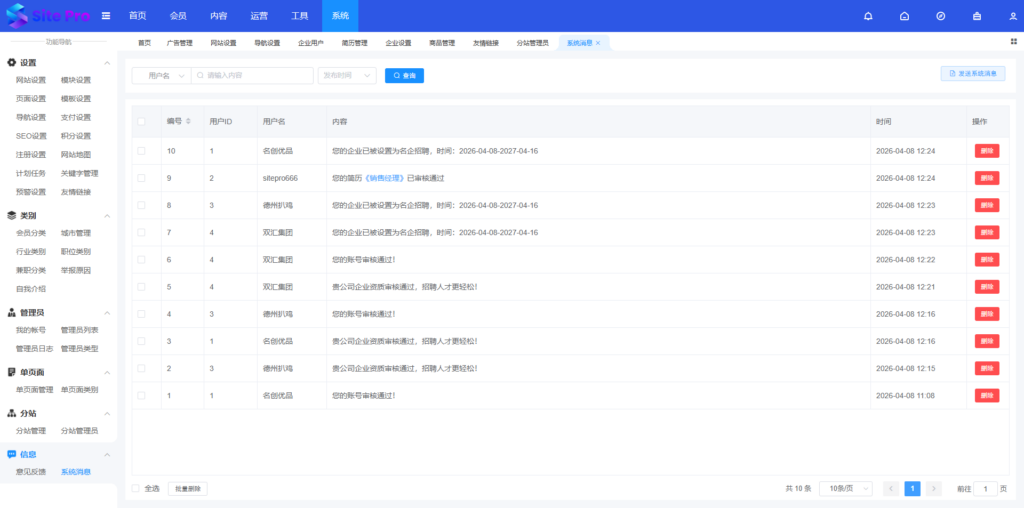The height and width of the screenshot is (508, 1024).
Task: Delete message row number 10
Action: point(987,151)
